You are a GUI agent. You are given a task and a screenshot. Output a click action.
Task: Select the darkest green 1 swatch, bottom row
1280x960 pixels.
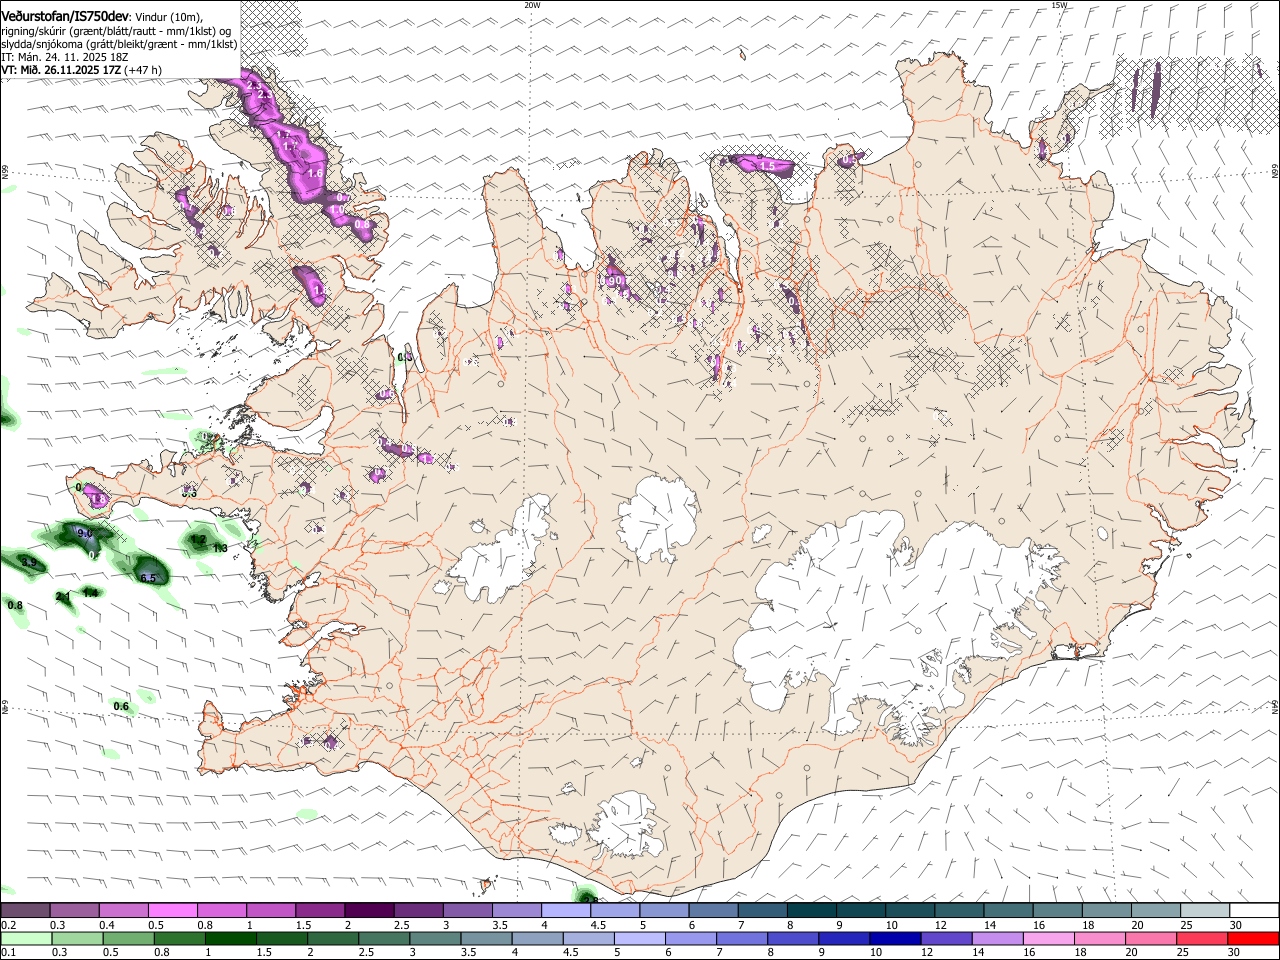tap(229, 938)
